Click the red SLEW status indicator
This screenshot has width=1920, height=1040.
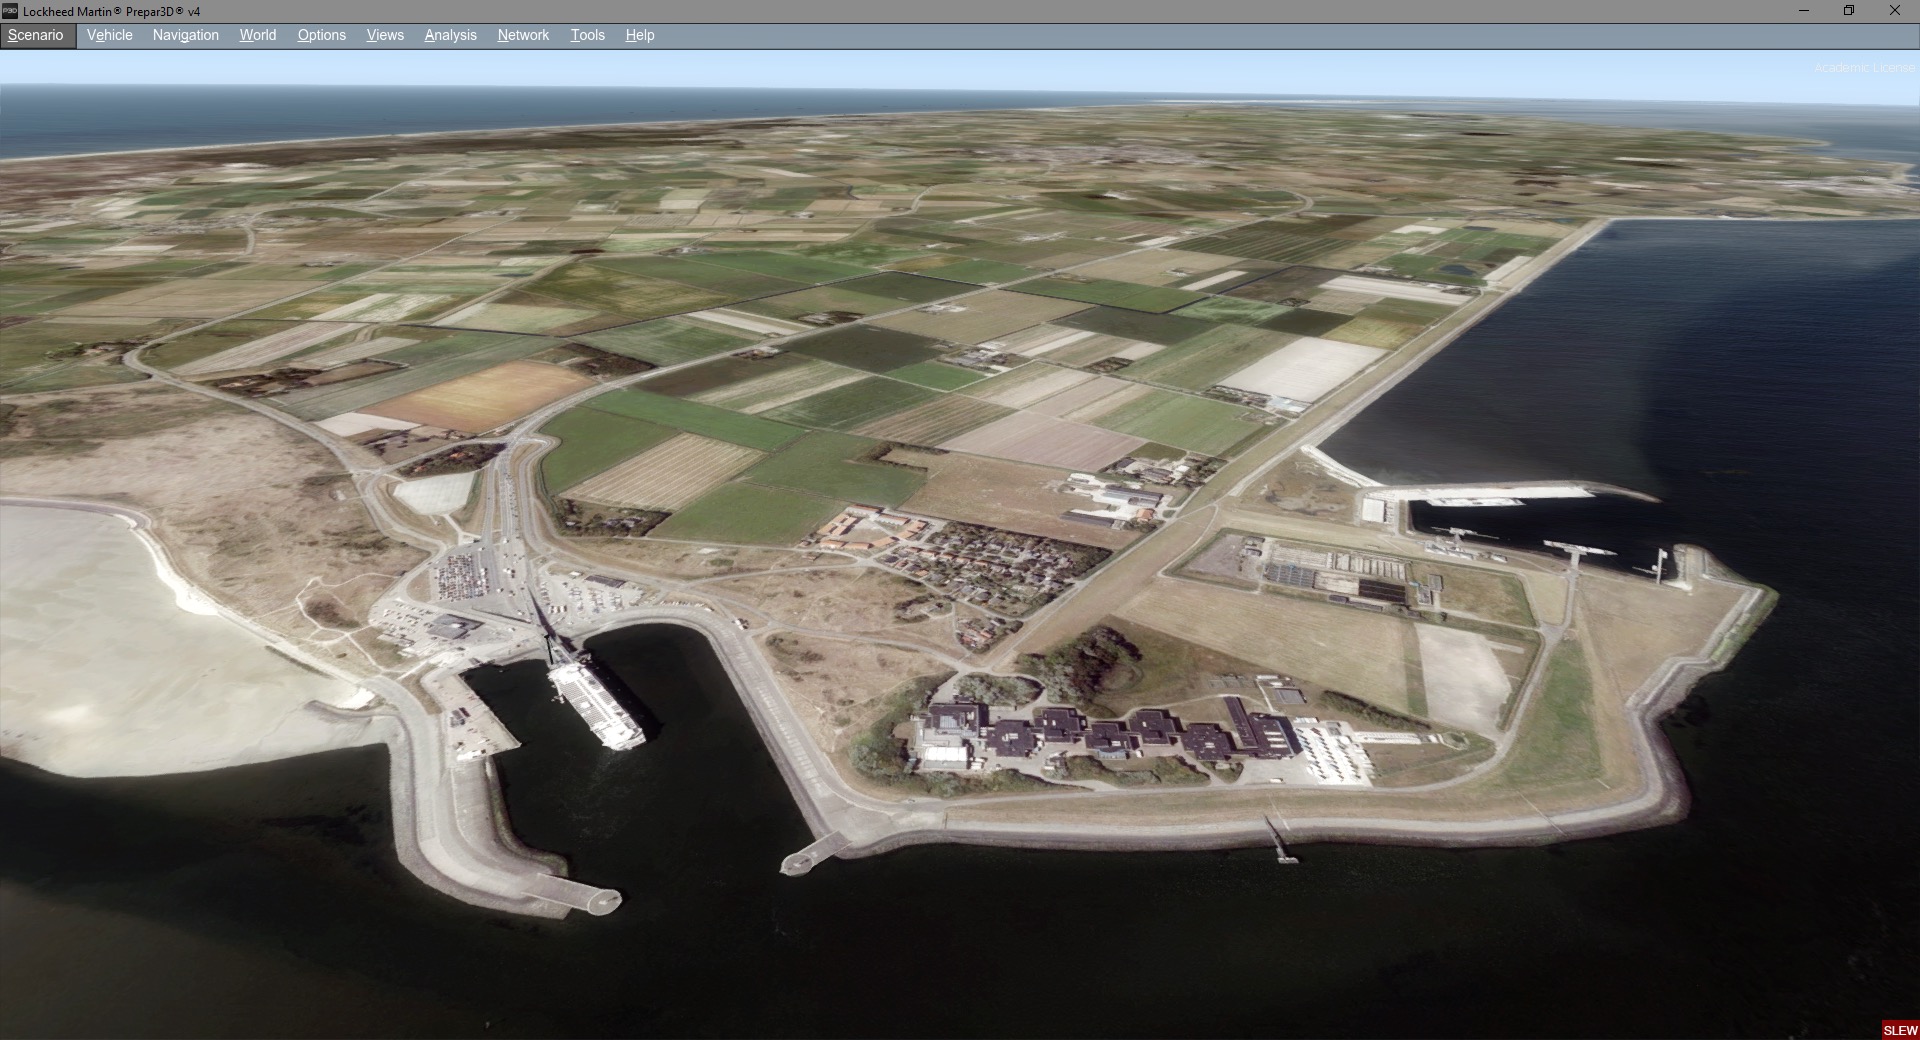pos(1900,1030)
